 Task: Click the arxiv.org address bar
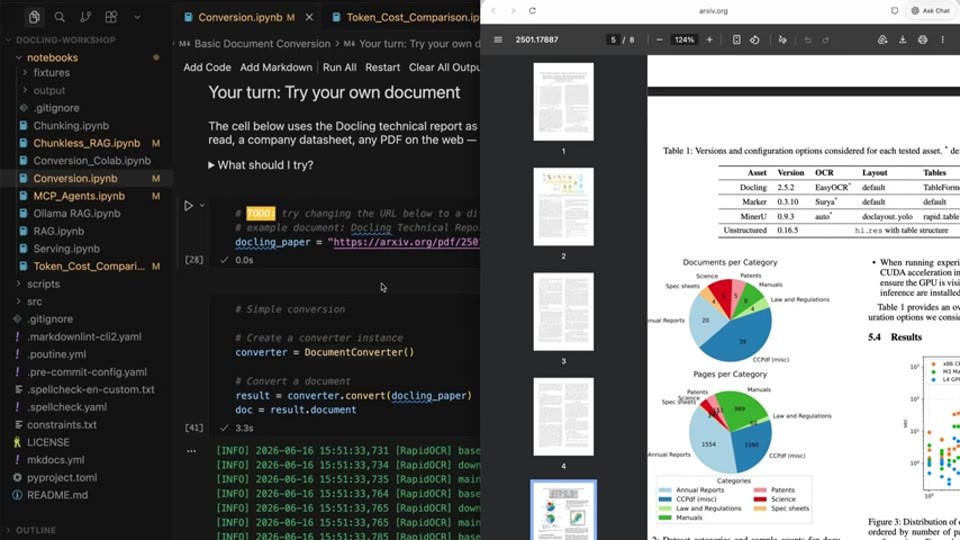click(713, 11)
